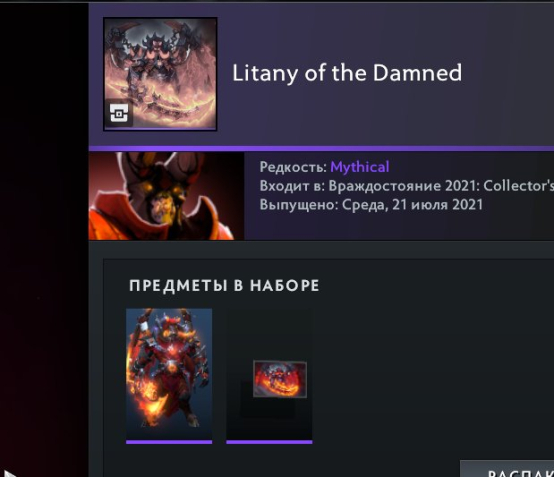Select the loading screen item card
Screen dimensions: 554x477
point(269,374)
